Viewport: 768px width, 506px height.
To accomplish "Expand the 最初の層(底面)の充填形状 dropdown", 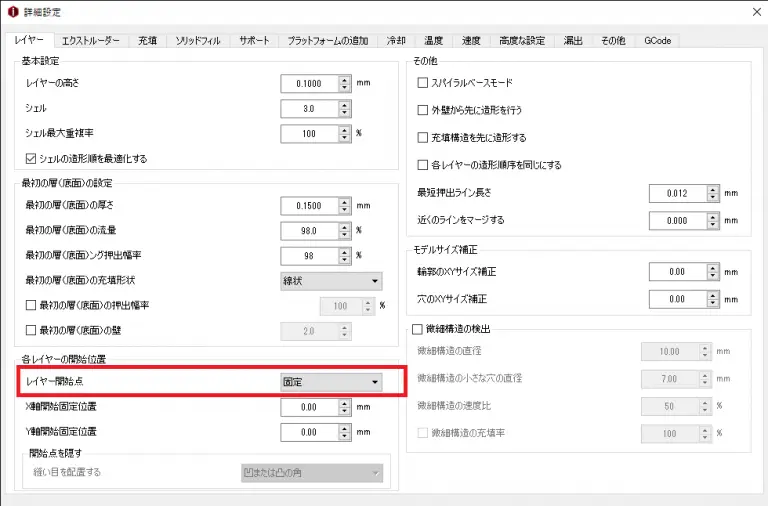I will point(331,281).
